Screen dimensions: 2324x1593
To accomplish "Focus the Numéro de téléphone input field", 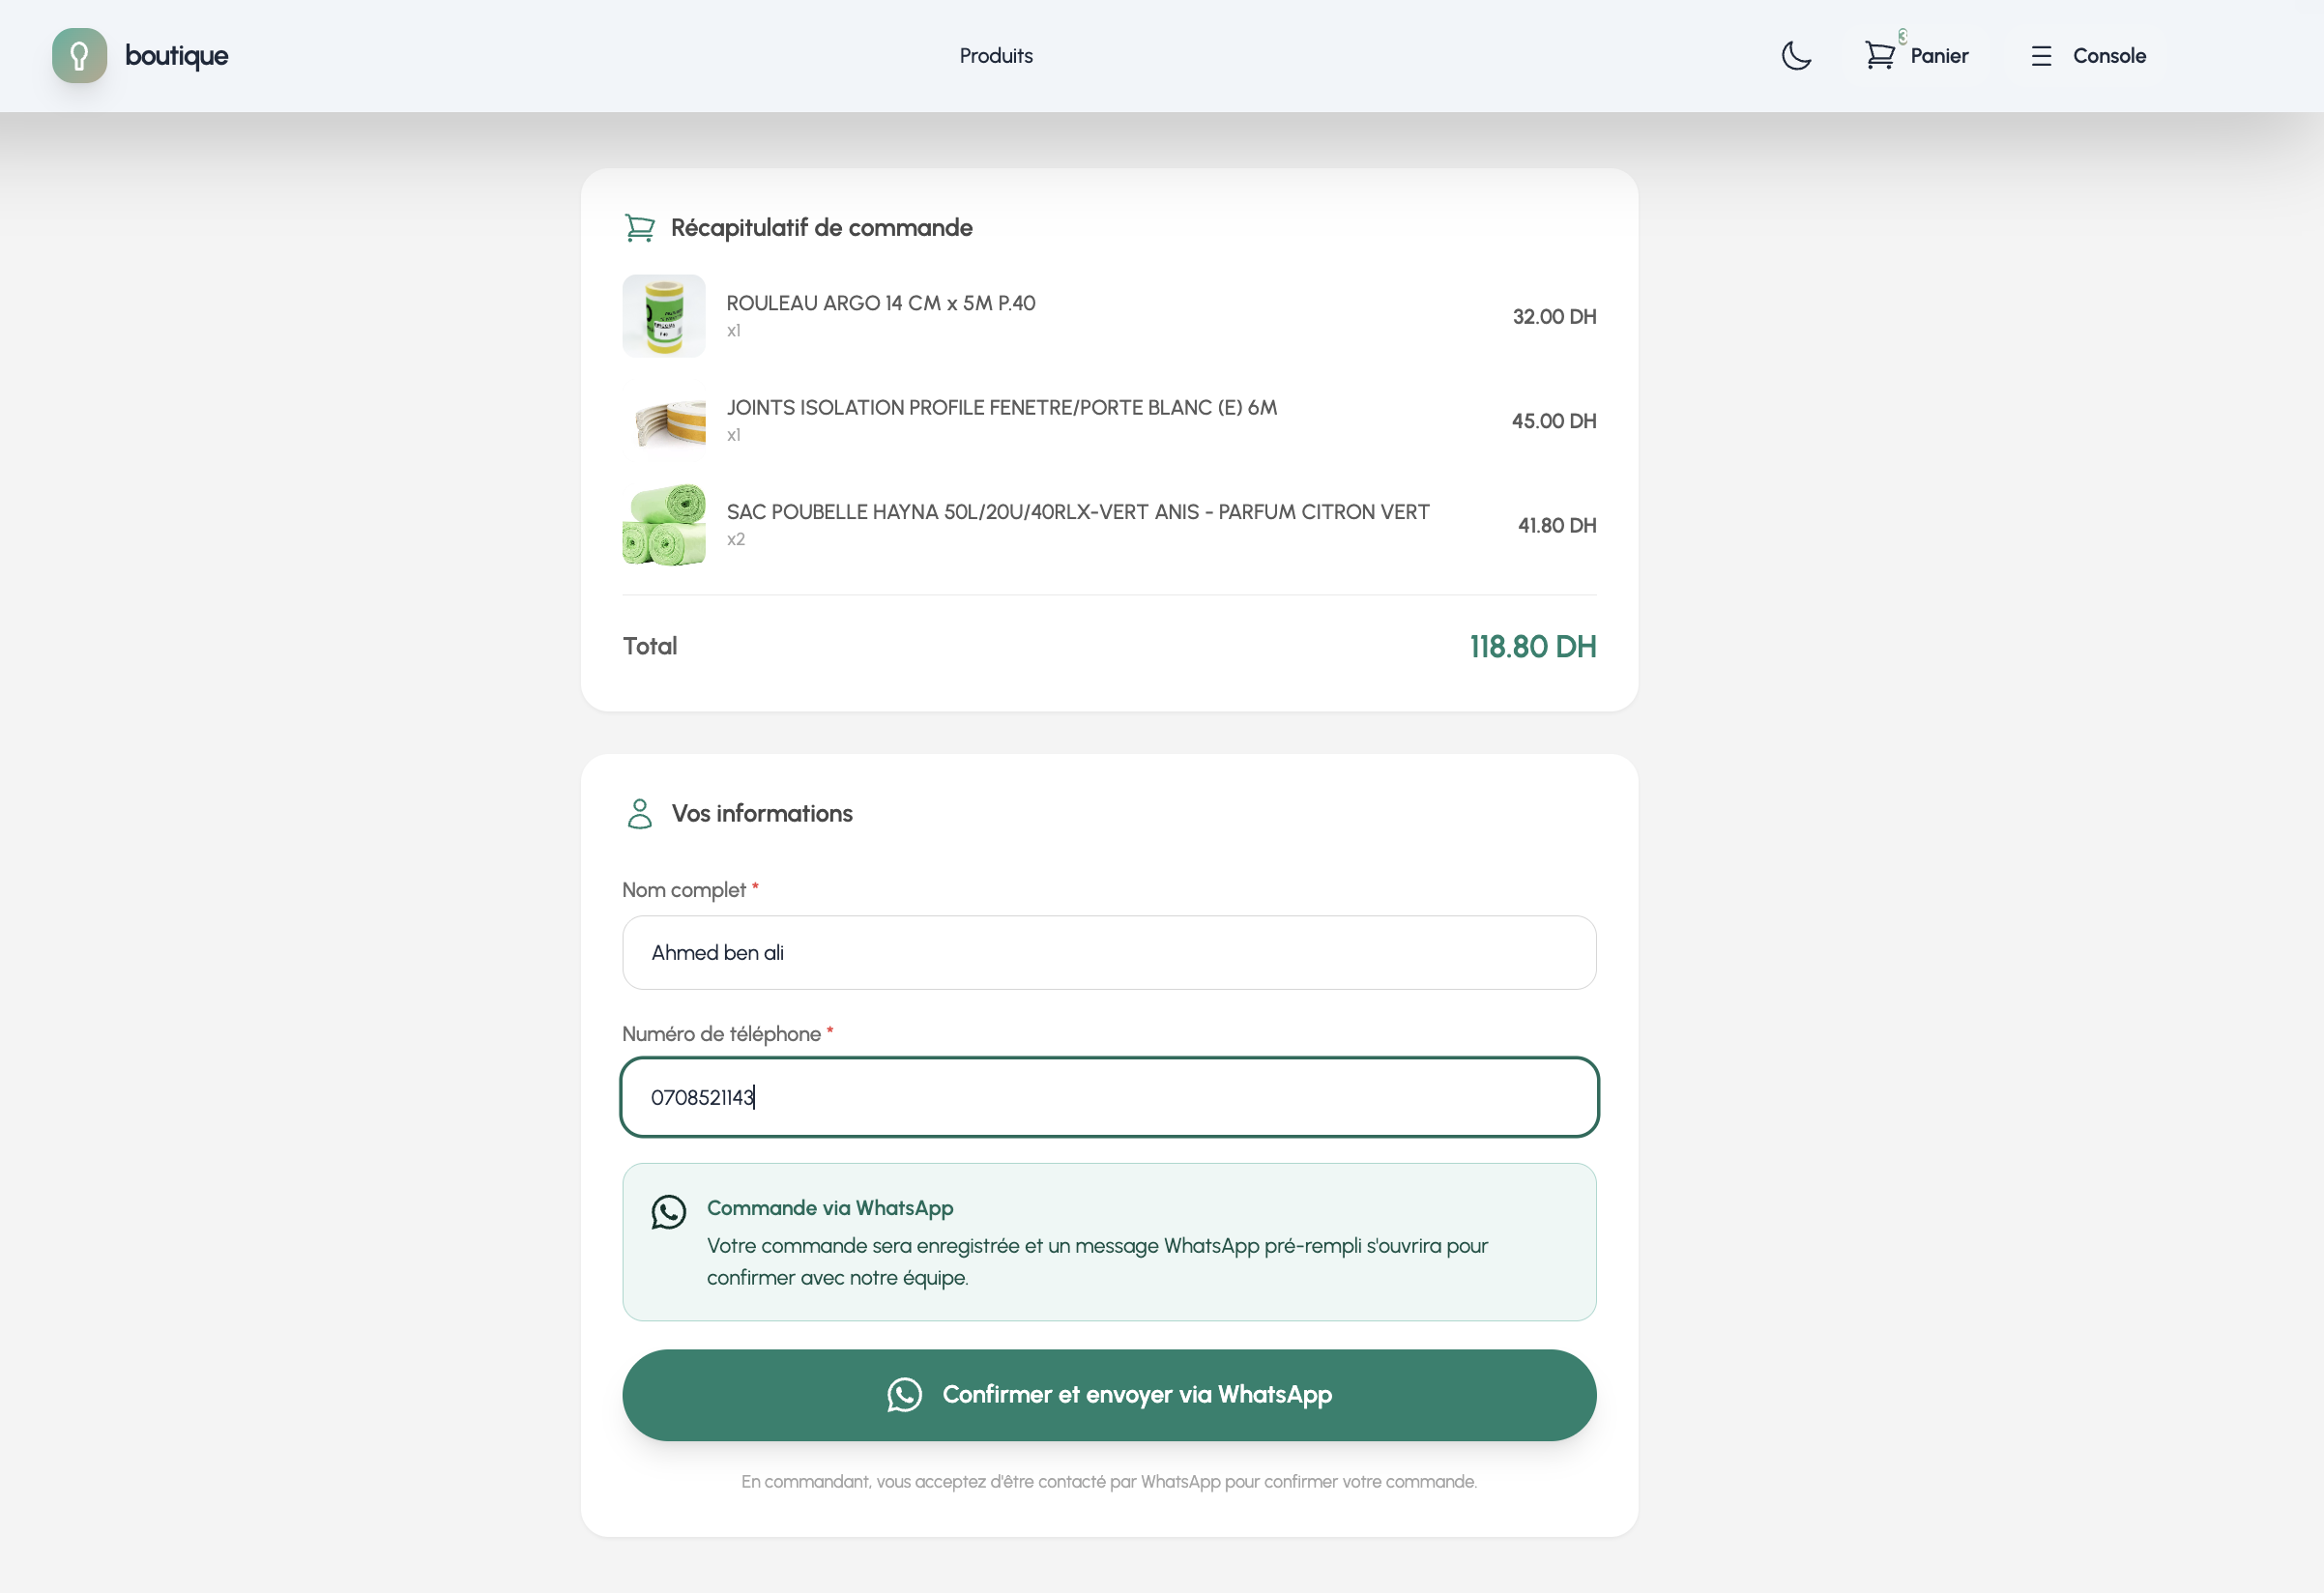I will coord(1109,1097).
